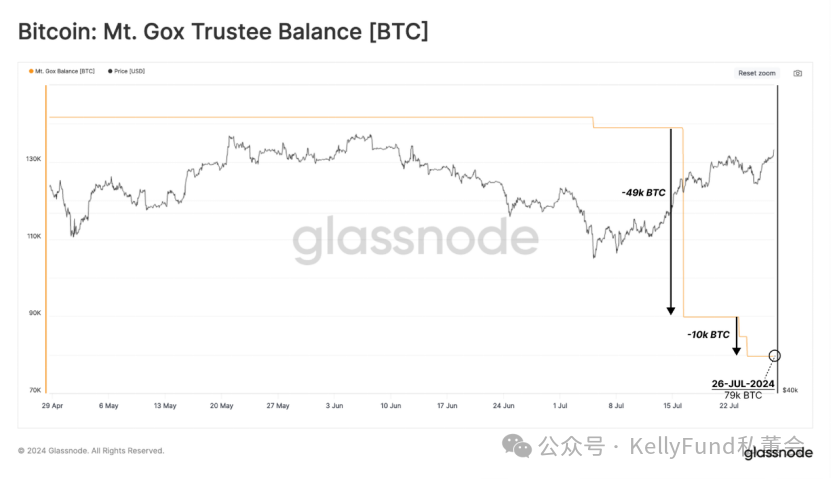Click the 130K y-axis label
This screenshot has width=831, height=479.
point(33,160)
